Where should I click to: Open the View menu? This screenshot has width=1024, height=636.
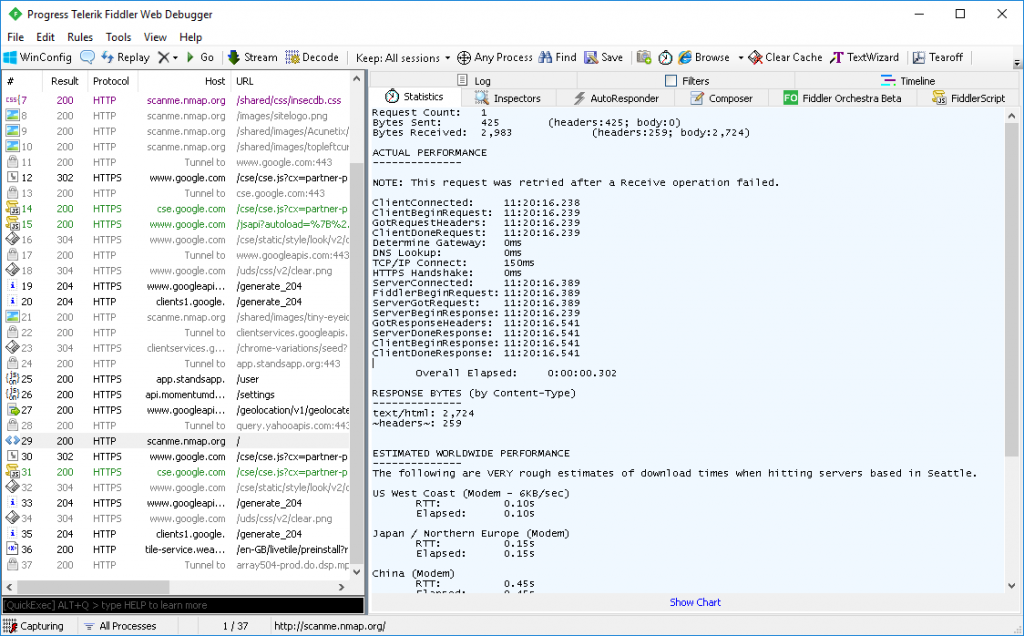point(155,37)
